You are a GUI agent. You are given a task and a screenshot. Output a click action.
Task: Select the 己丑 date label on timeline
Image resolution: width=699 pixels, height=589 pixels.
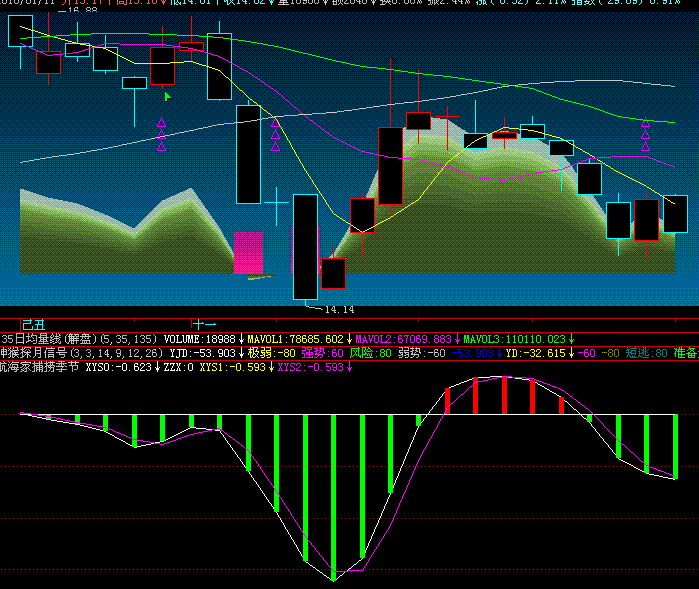33,324
